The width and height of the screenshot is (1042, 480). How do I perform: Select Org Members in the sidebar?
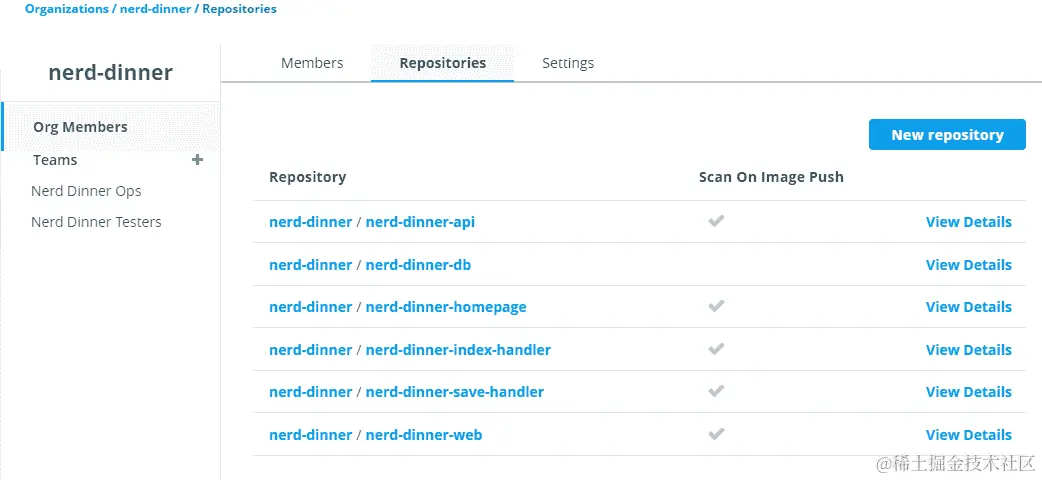(80, 127)
